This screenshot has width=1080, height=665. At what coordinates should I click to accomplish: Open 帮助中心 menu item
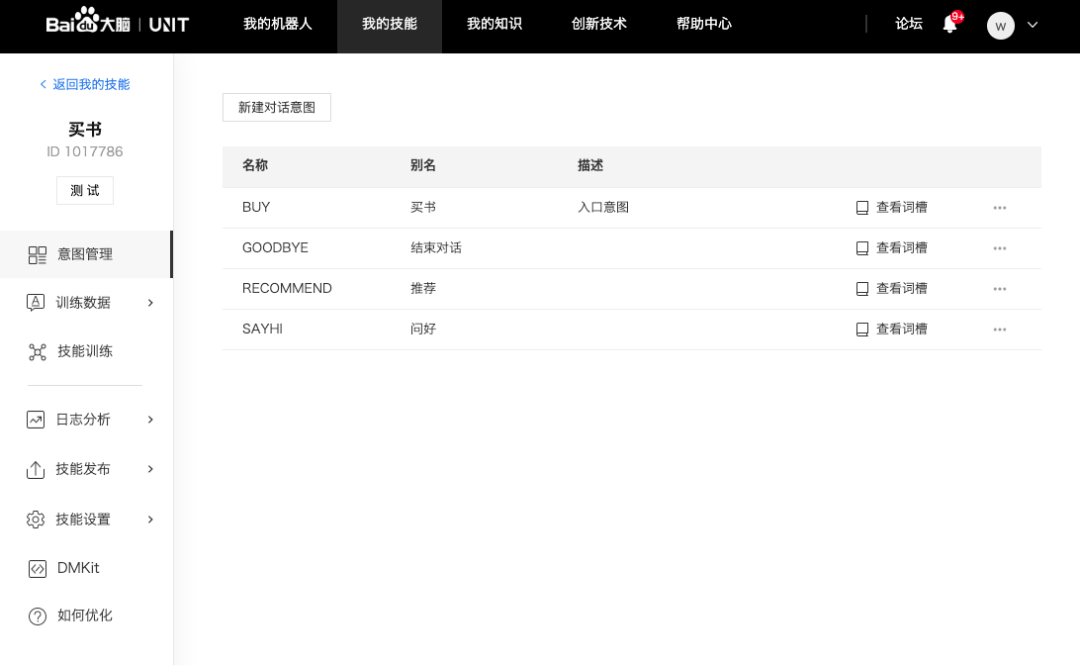[704, 24]
